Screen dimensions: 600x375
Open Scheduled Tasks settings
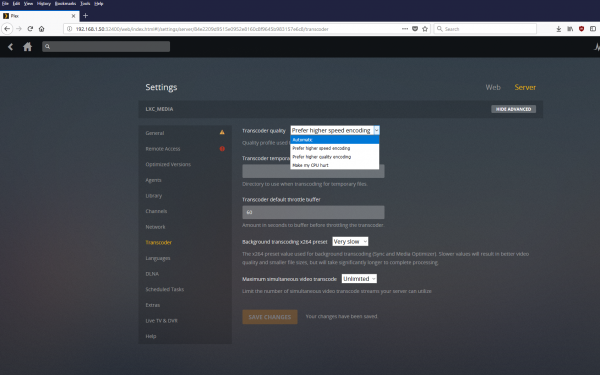tap(165, 289)
